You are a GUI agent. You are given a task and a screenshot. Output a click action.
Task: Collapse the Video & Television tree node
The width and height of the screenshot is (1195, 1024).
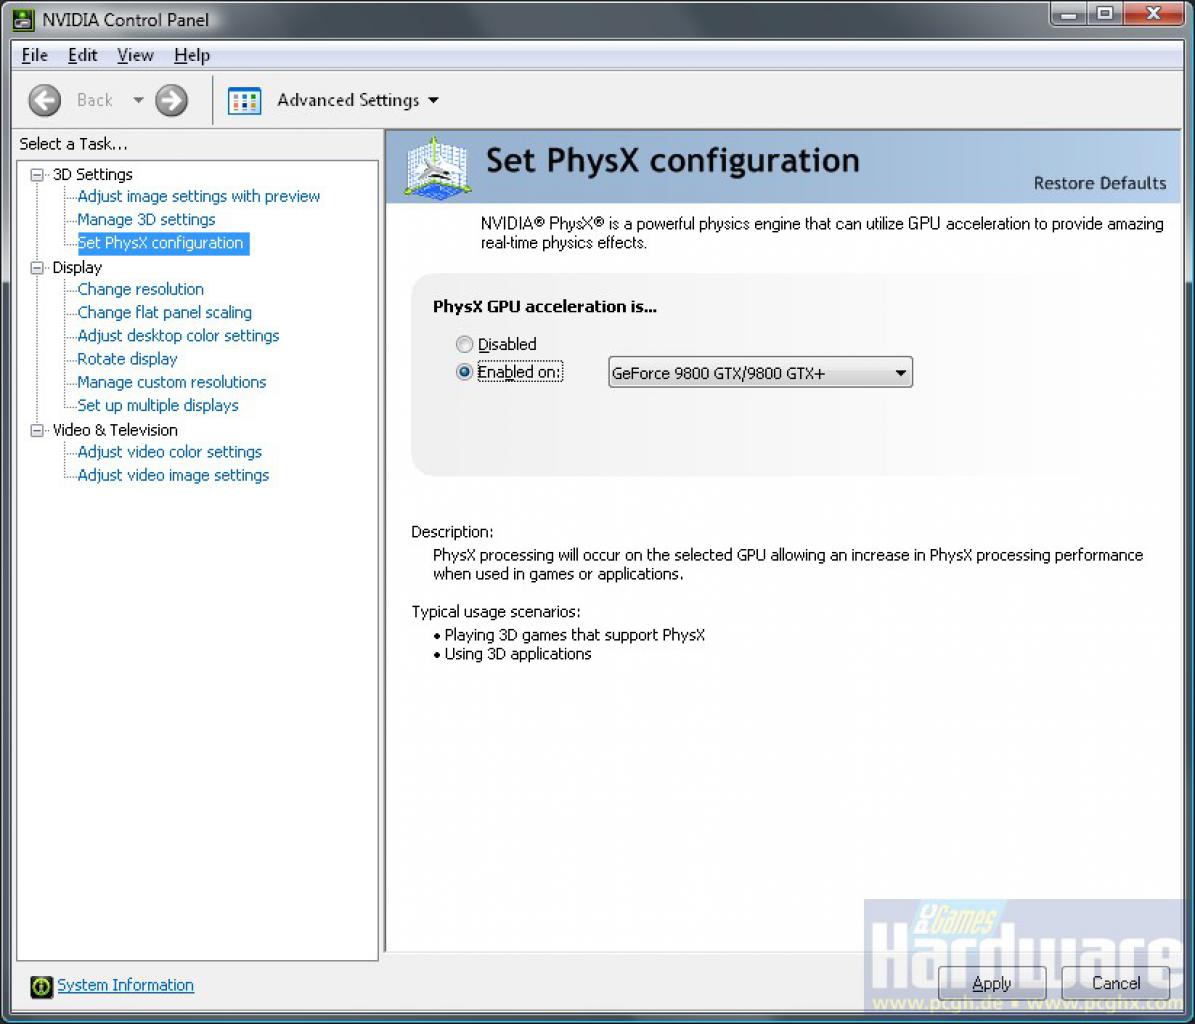(x=37, y=430)
